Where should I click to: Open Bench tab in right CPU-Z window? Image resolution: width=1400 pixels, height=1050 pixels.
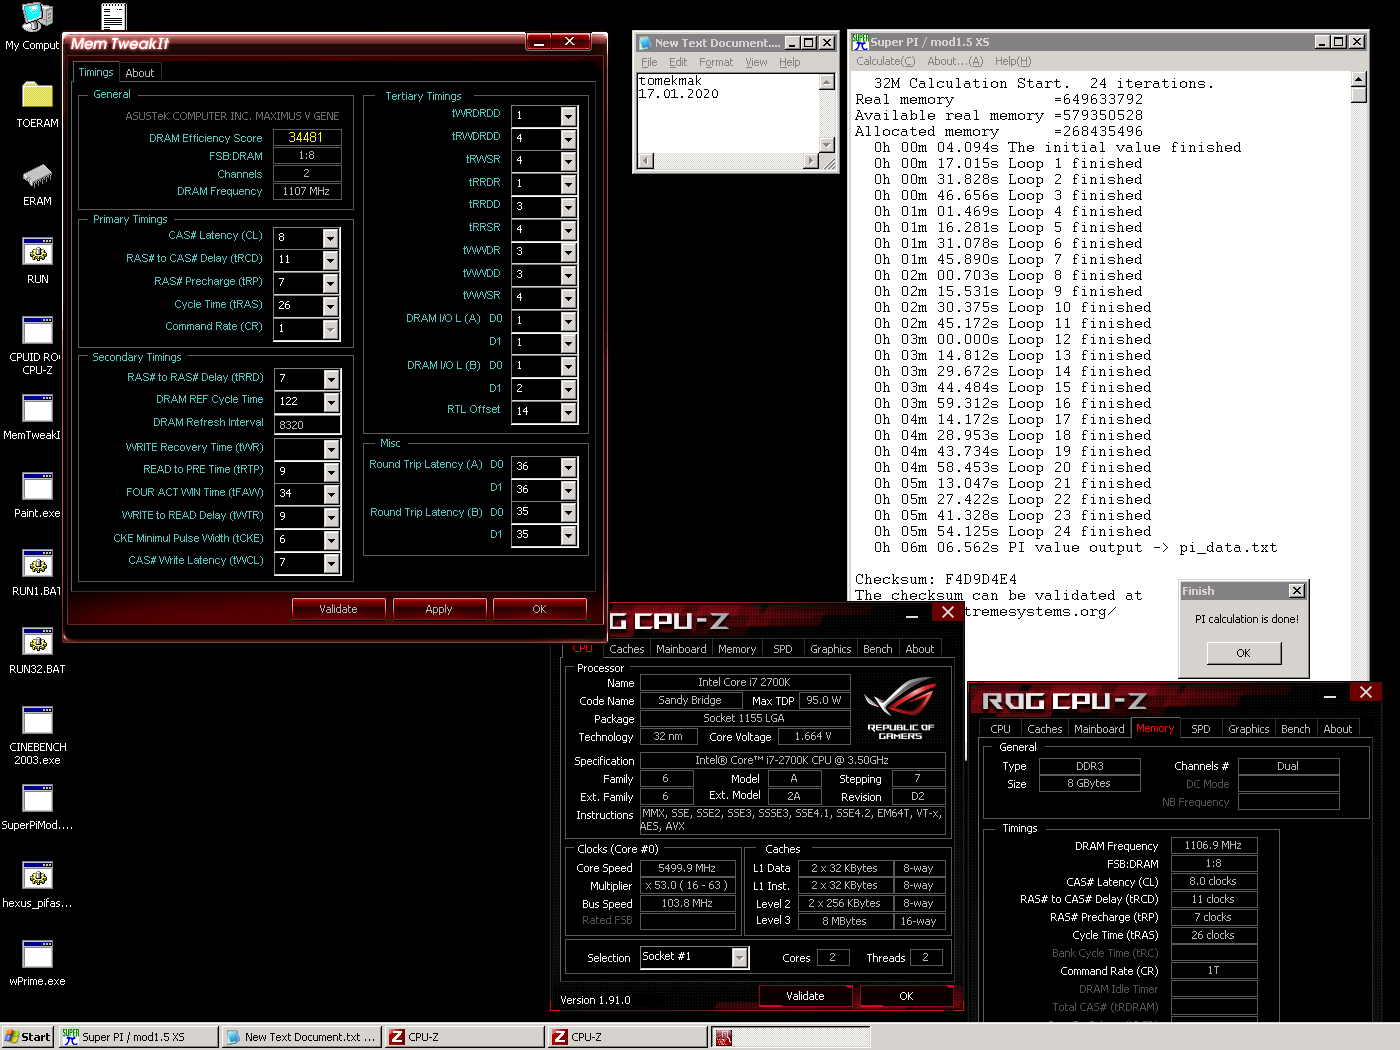click(x=1295, y=729)
